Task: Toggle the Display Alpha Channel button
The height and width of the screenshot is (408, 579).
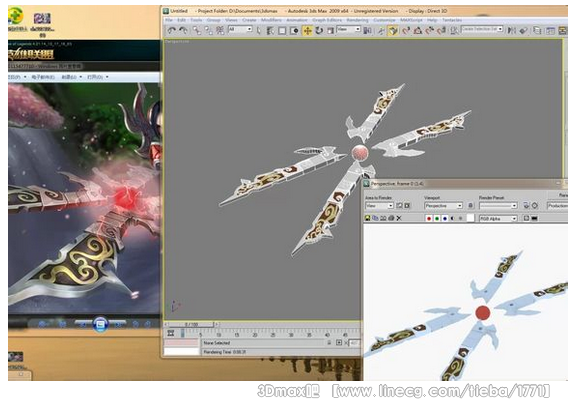Action: 452,219
